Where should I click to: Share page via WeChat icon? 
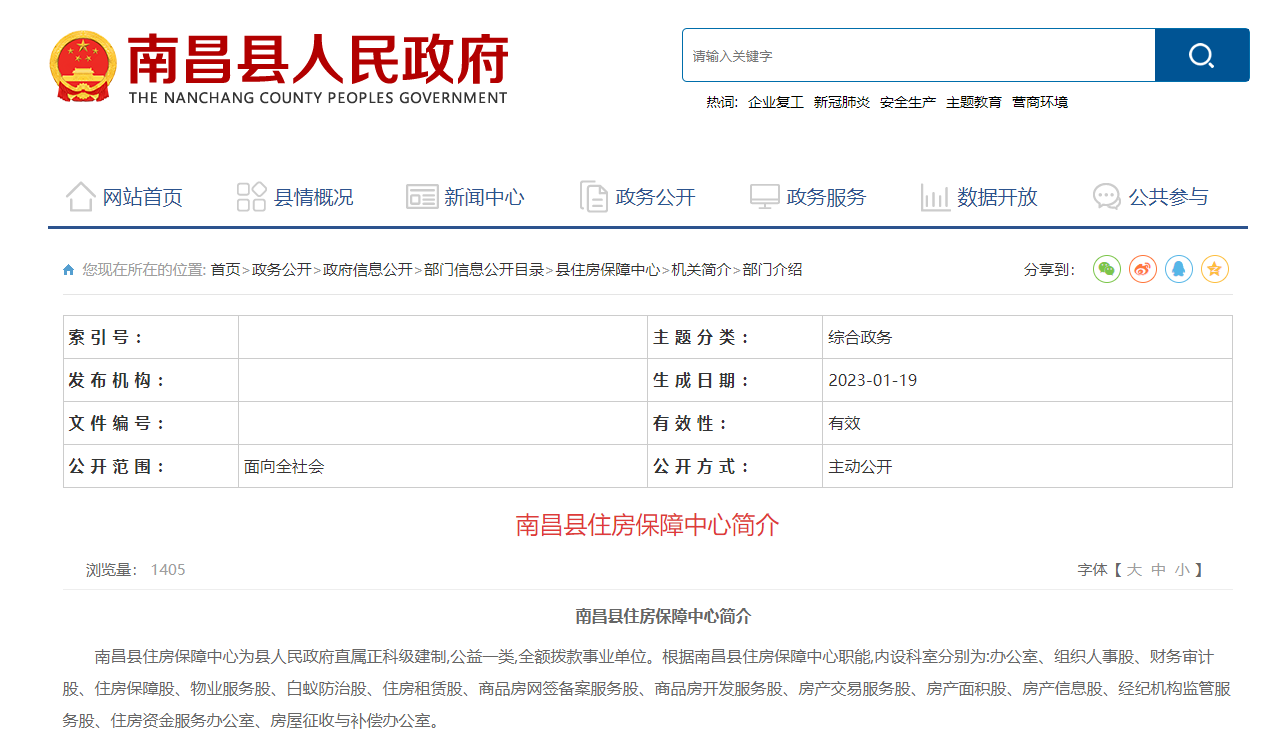pos(1107,269)
